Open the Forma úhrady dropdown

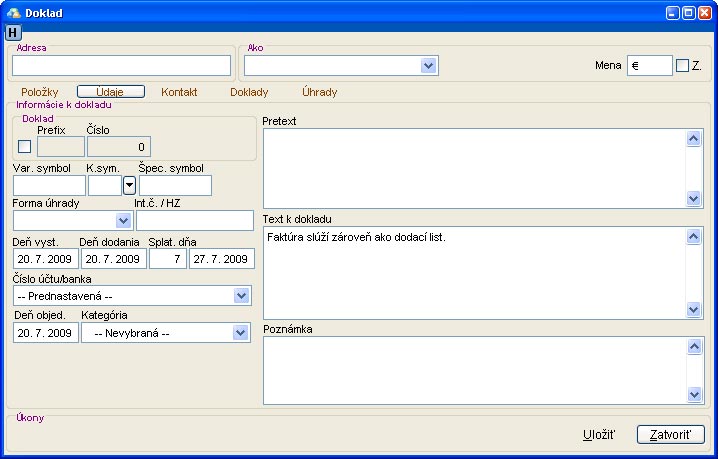click(x=124, y=221)
